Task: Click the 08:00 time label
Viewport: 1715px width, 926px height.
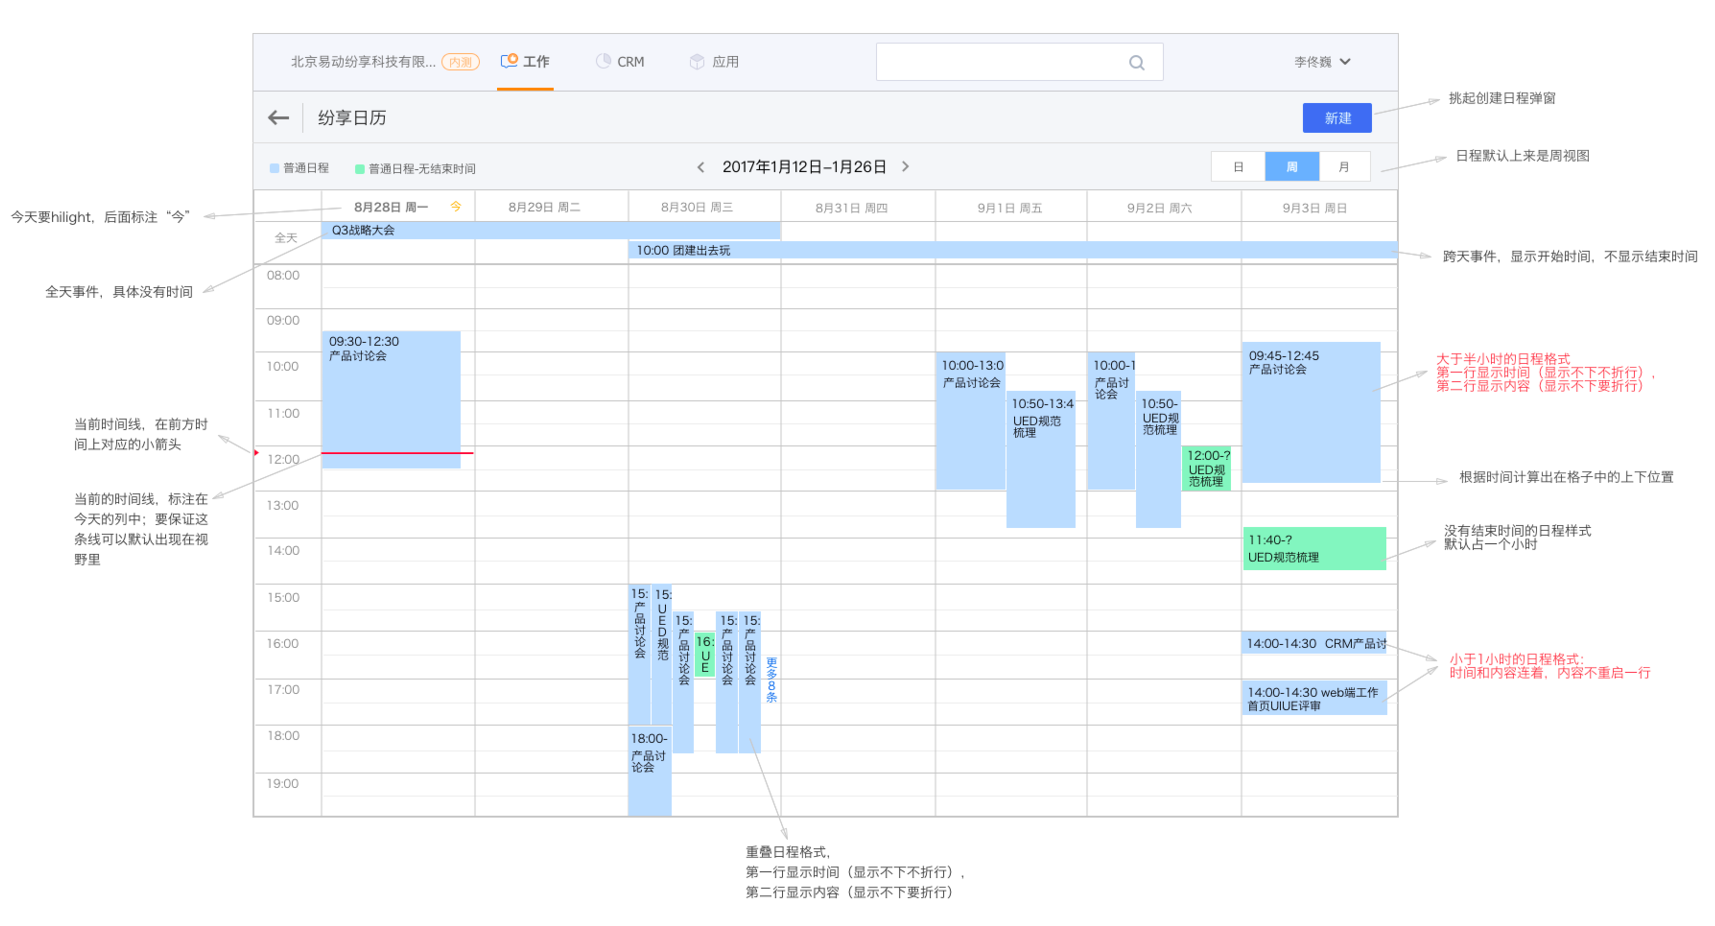Action: 283,275
